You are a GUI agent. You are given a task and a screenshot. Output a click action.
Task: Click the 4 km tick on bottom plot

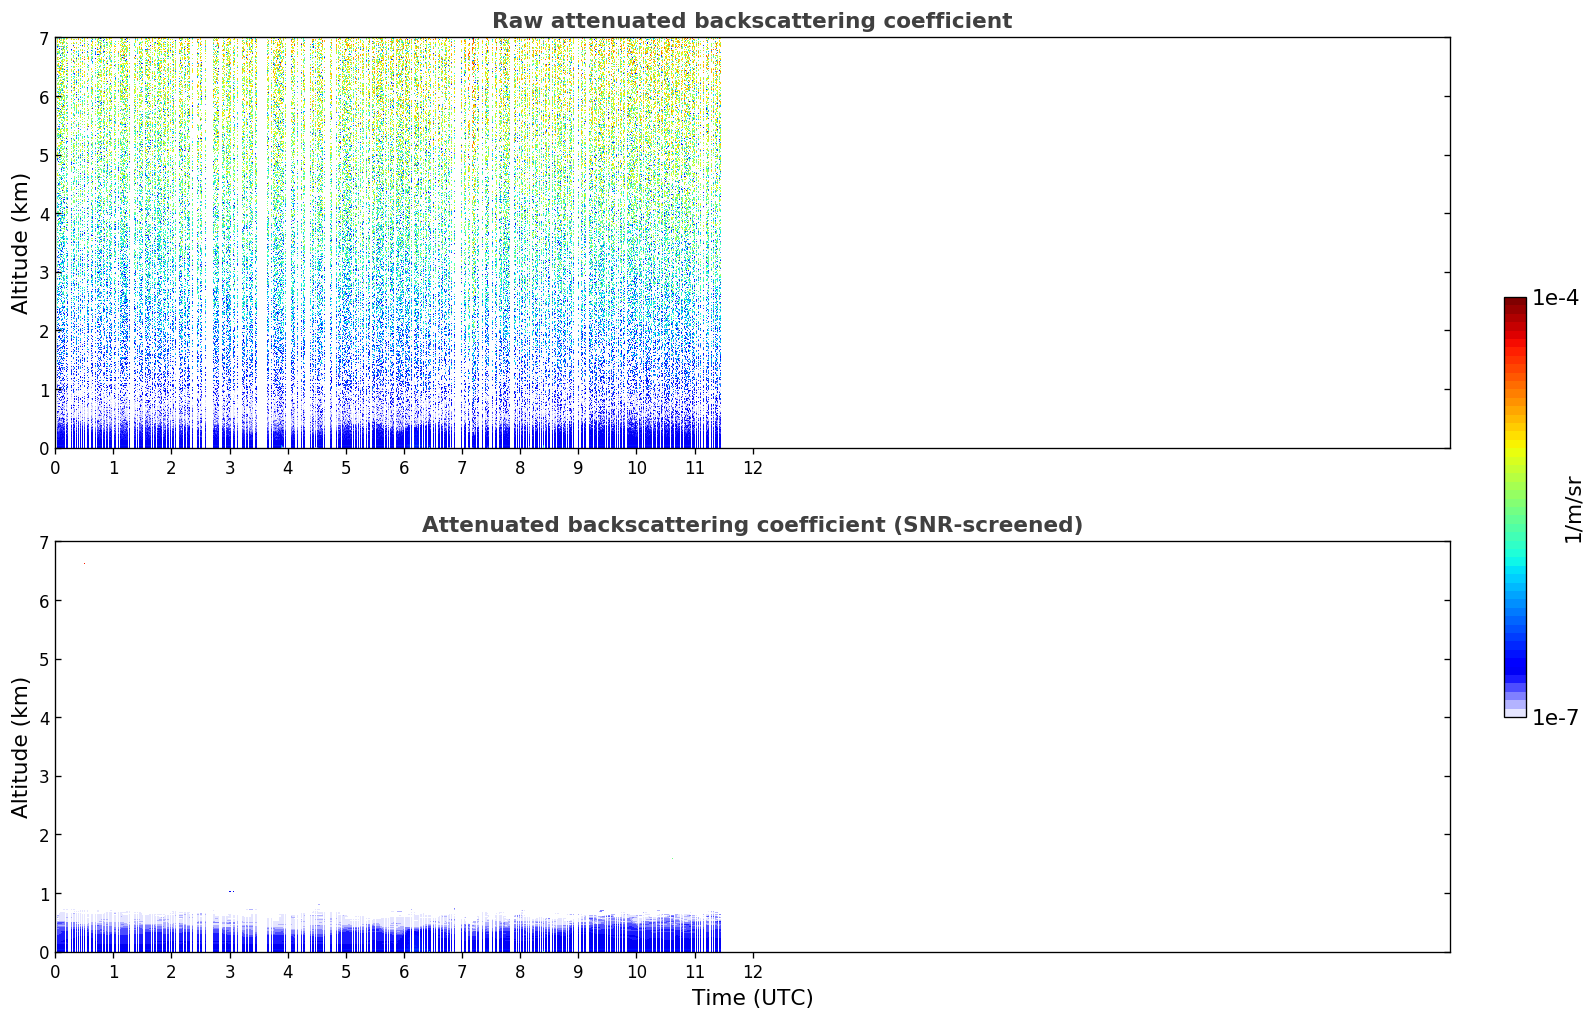click(x=43, y=718)
